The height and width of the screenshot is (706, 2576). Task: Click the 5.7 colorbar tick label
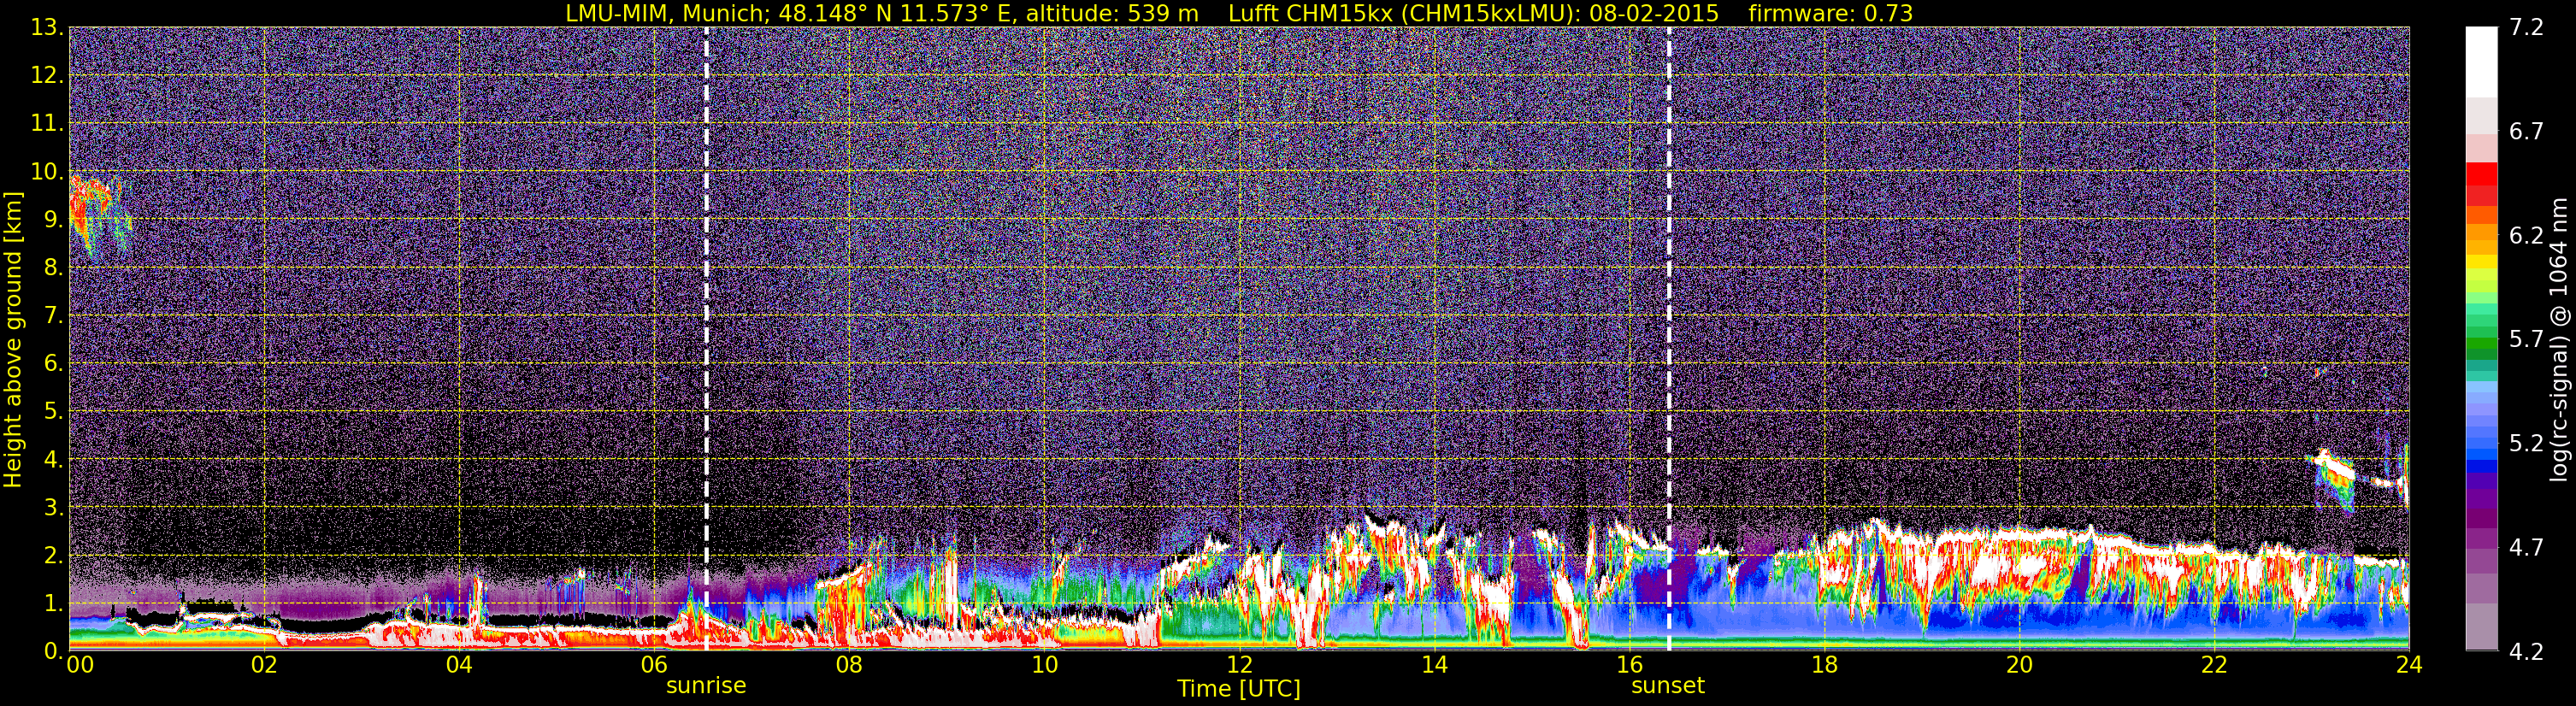click(x=2526, y=340)
